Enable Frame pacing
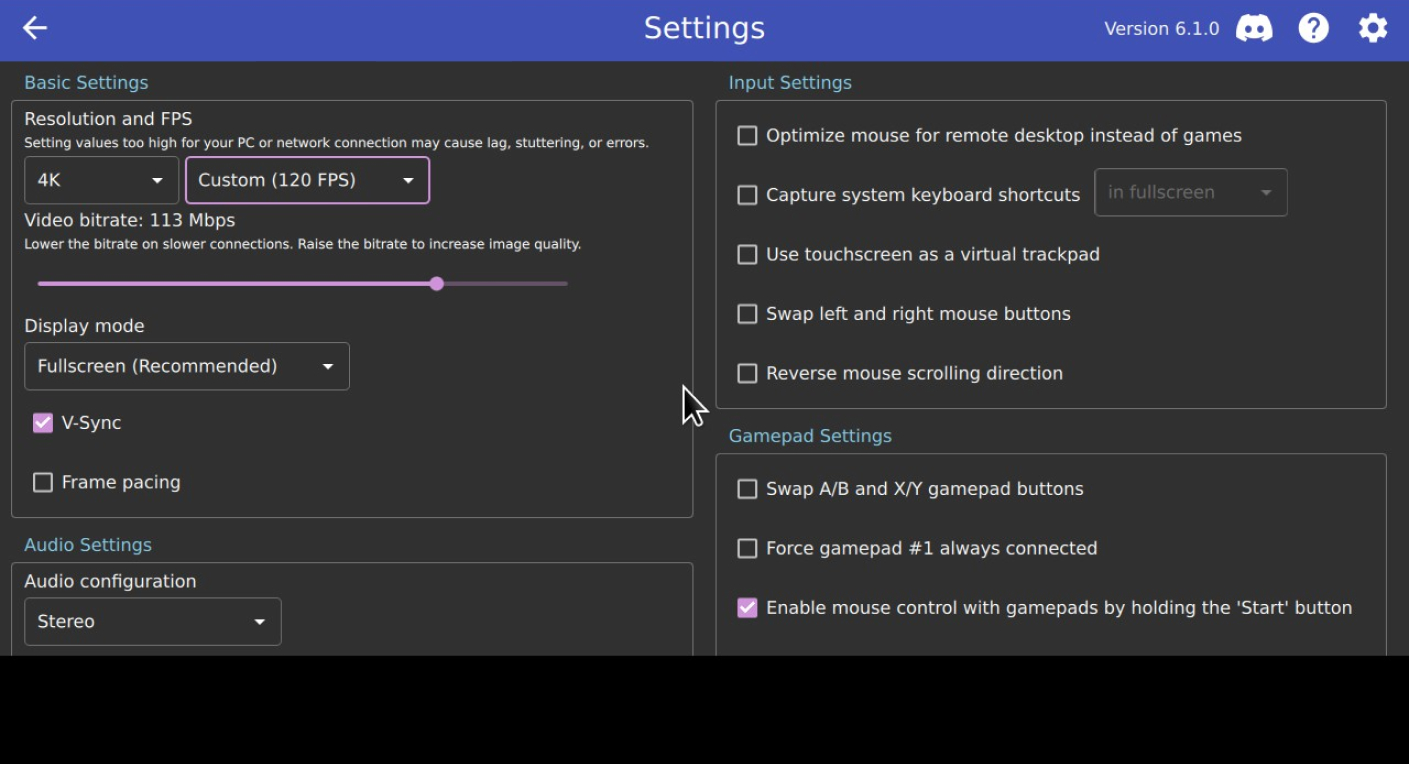 (42, 482)
